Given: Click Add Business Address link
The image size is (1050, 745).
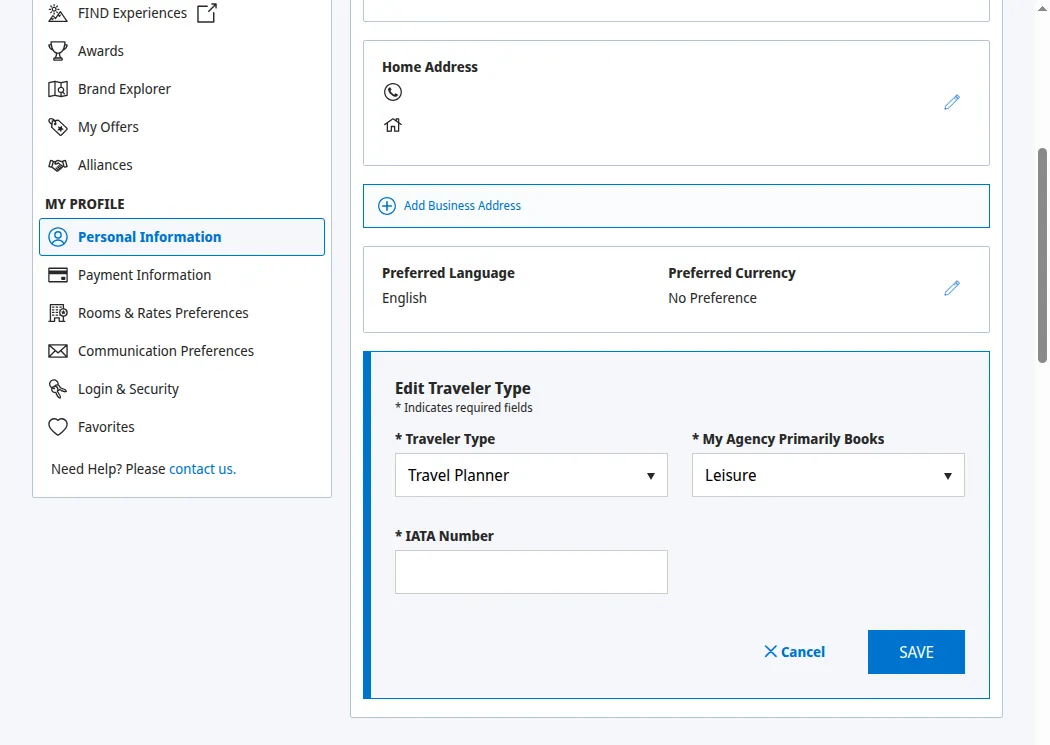Looking at the screenshot, I should 462,205.
